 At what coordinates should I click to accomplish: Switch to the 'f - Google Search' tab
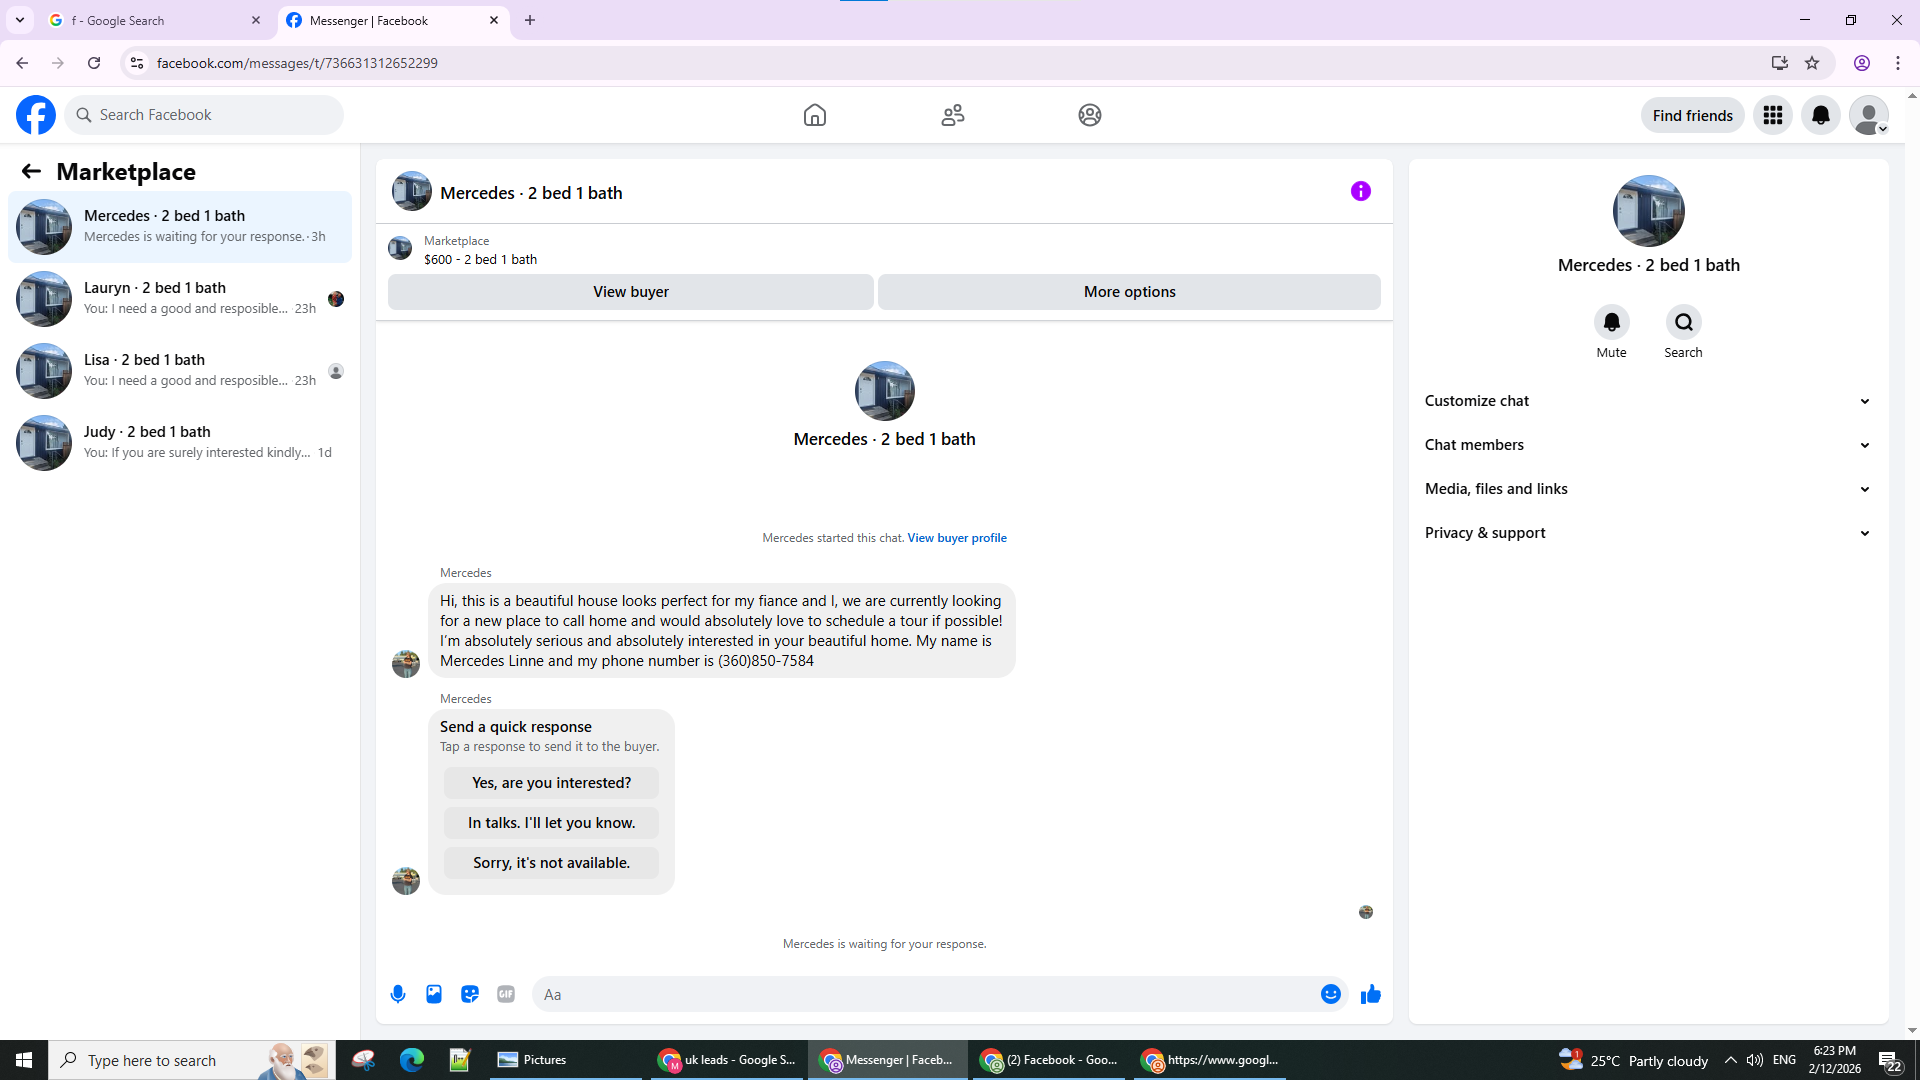(x=155, y=20)
